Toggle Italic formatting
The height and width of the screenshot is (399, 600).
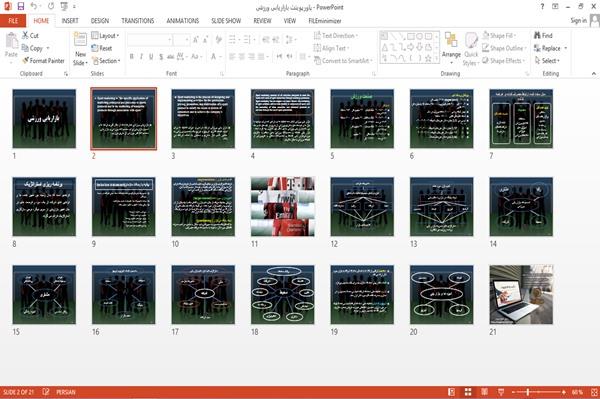click(x=141, y=57)
